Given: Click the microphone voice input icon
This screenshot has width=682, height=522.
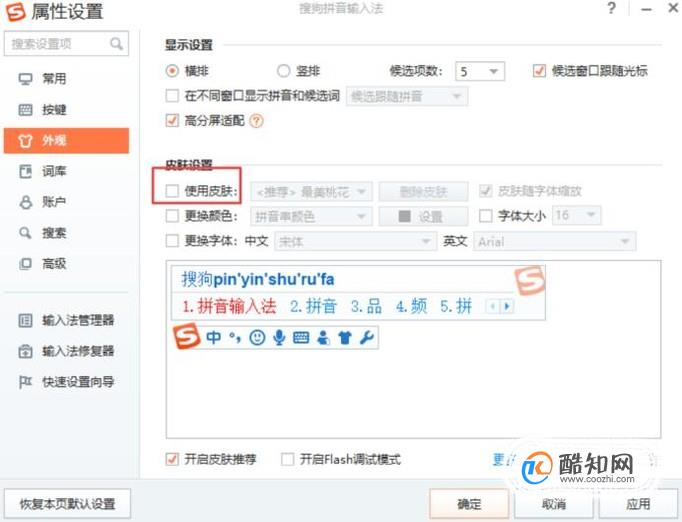Looking at the screenshot, I should click(279, 338).
